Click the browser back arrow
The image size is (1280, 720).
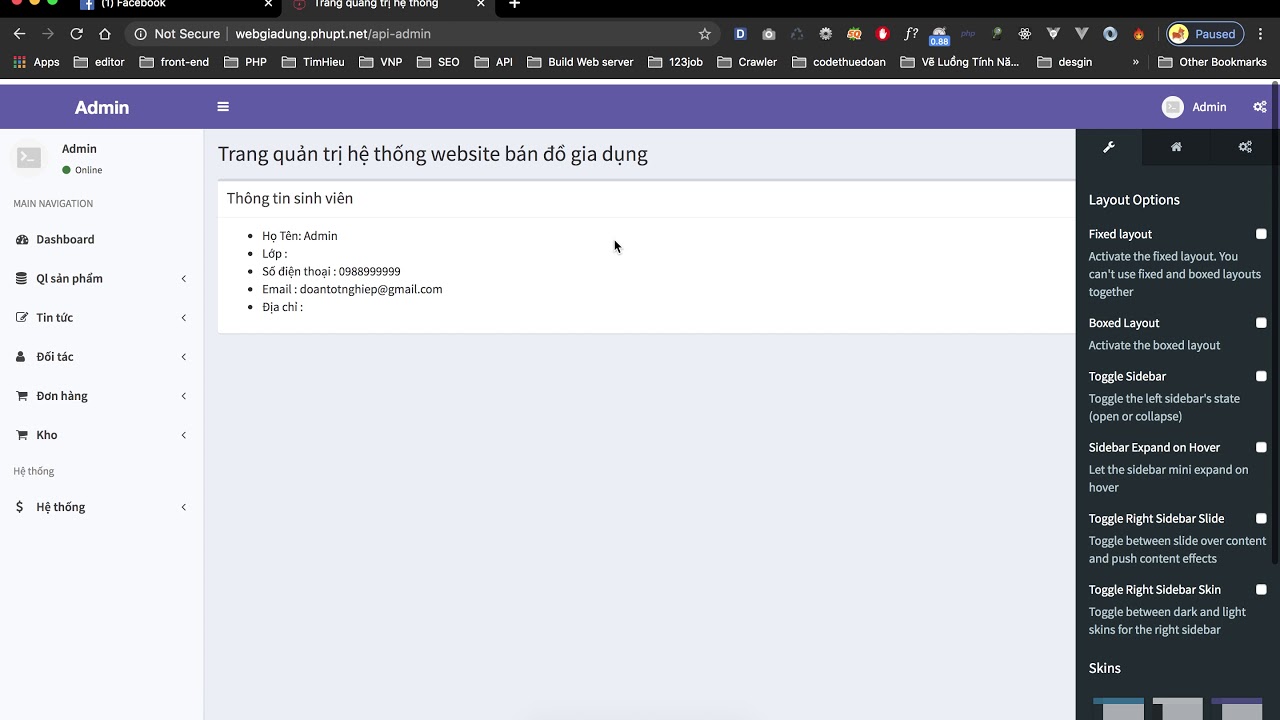(19, 34)
